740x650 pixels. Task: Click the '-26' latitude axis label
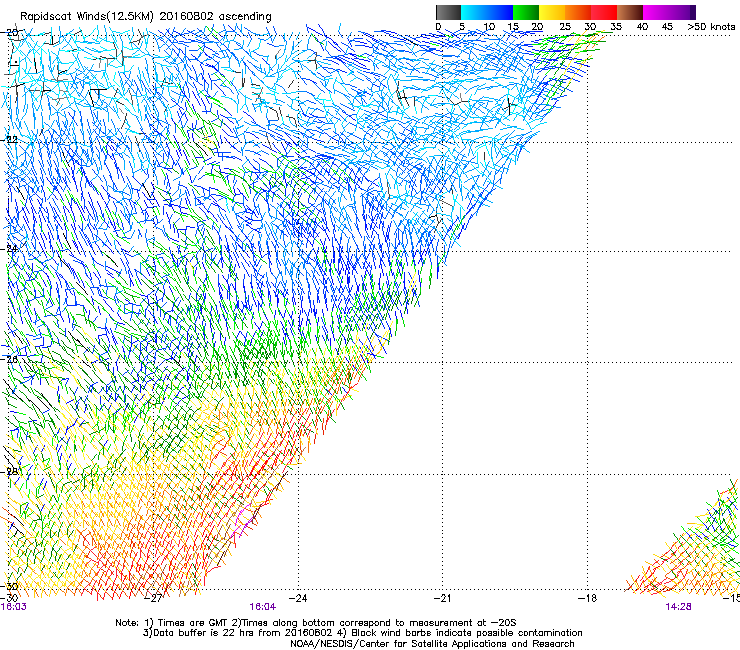[9, 360]
